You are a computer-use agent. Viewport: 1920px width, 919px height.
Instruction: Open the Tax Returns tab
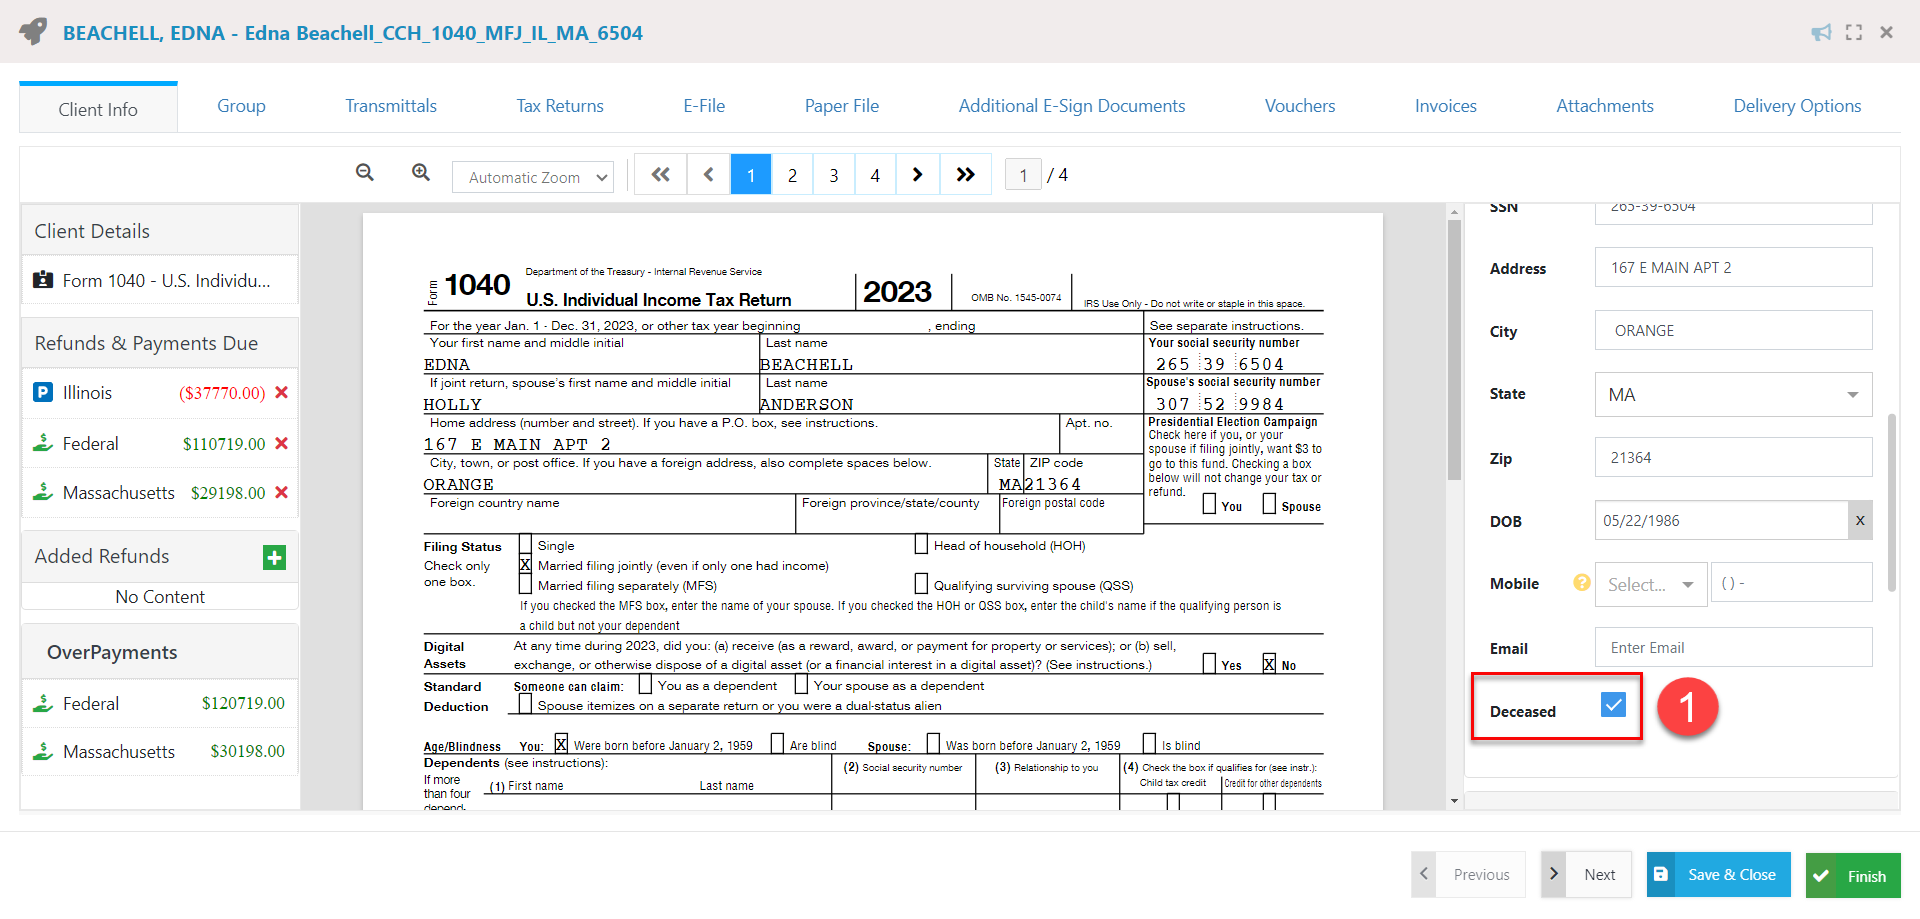point(559,105)
